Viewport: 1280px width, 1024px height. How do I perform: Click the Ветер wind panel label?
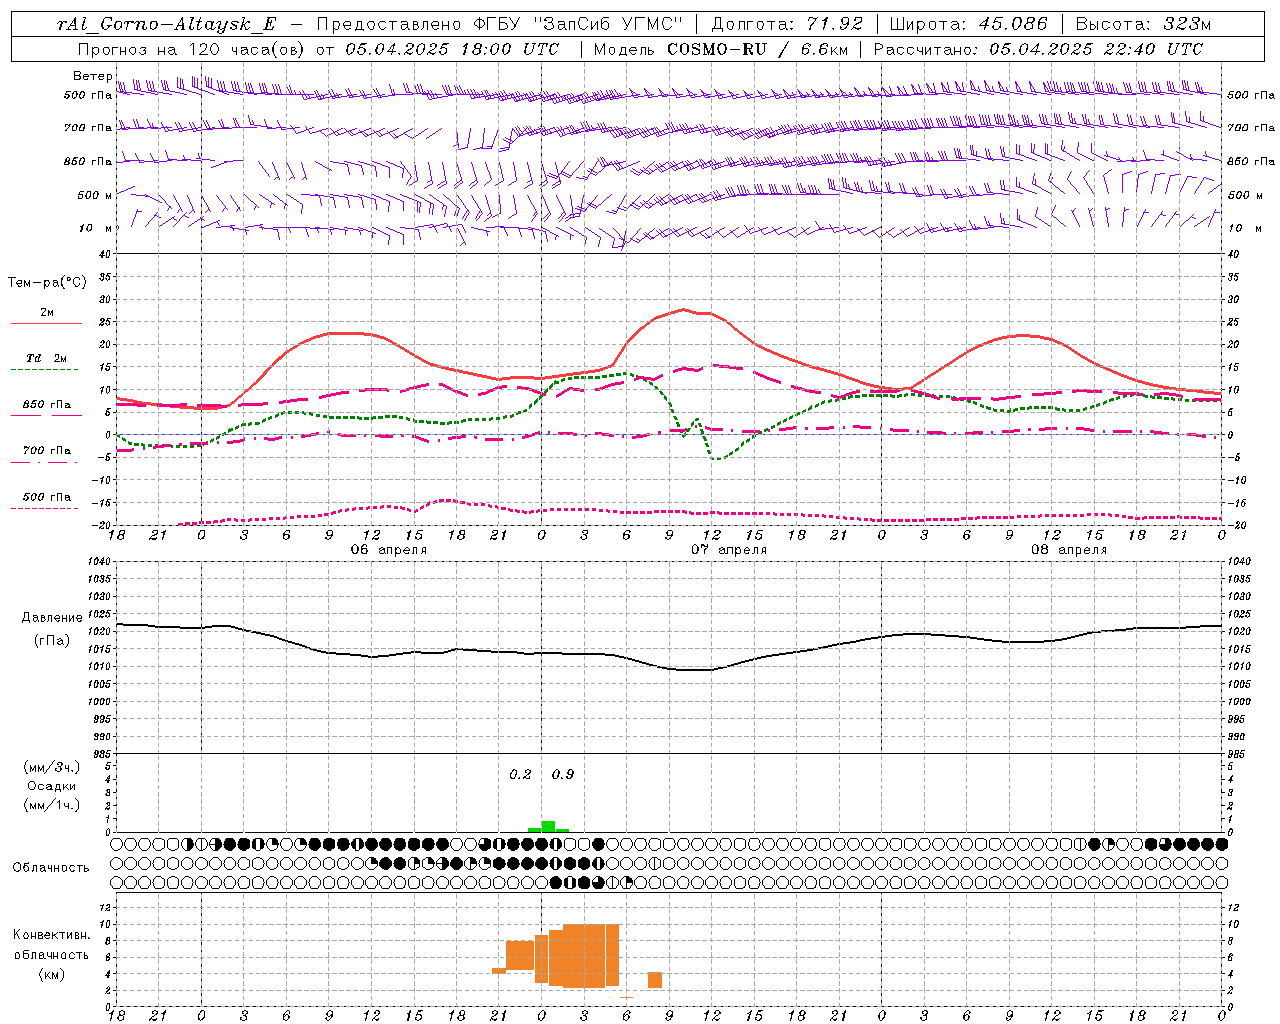[92, 76]
